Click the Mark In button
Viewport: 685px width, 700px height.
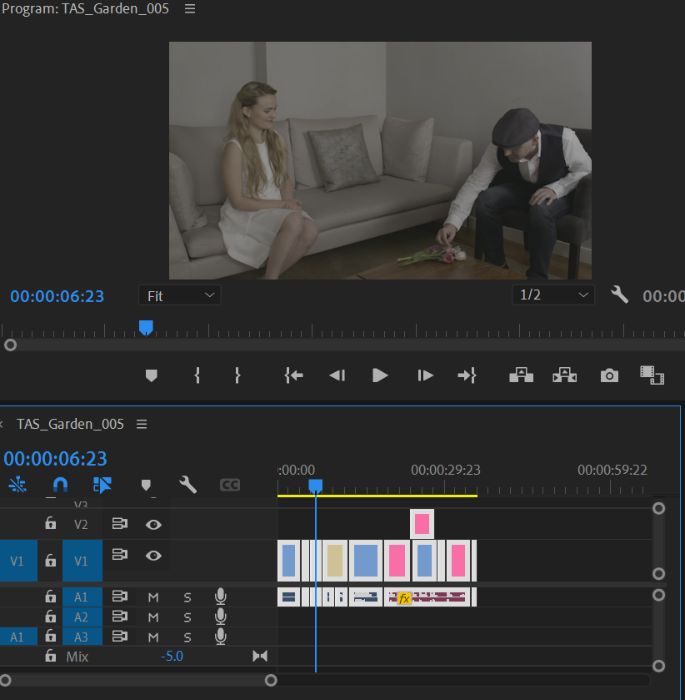(197, 375)
